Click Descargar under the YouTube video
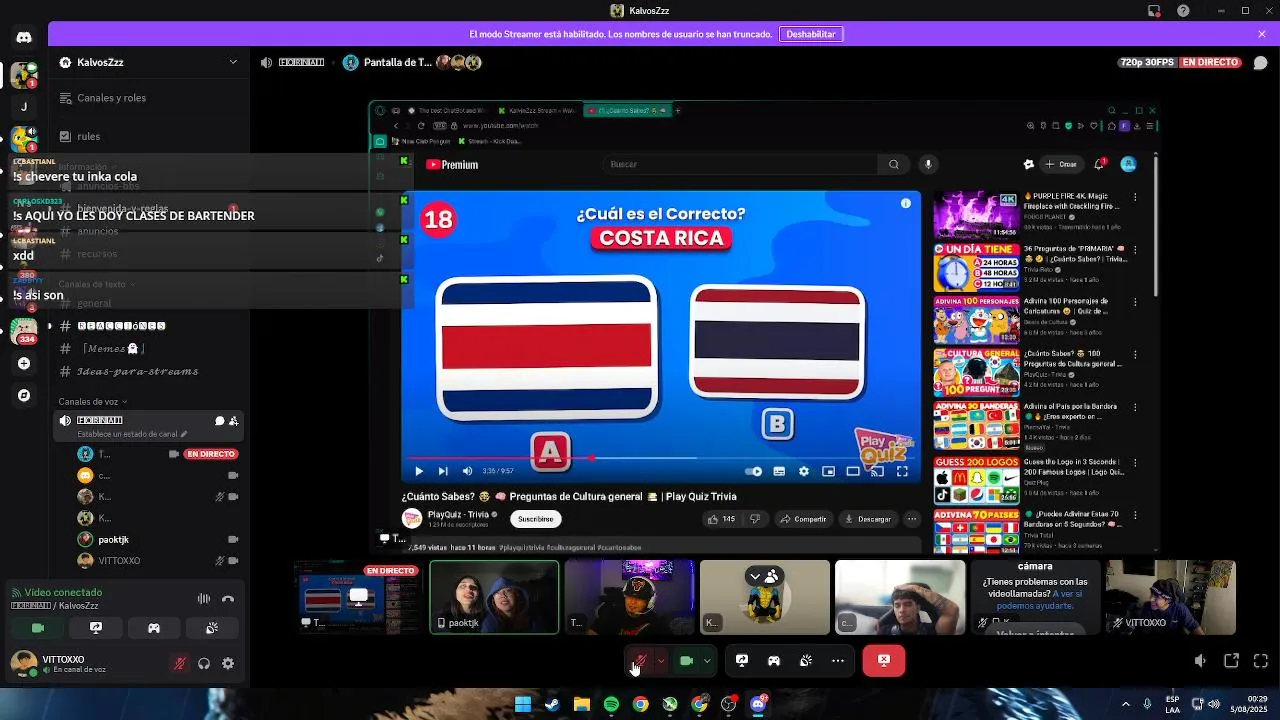 coord(868,519)
